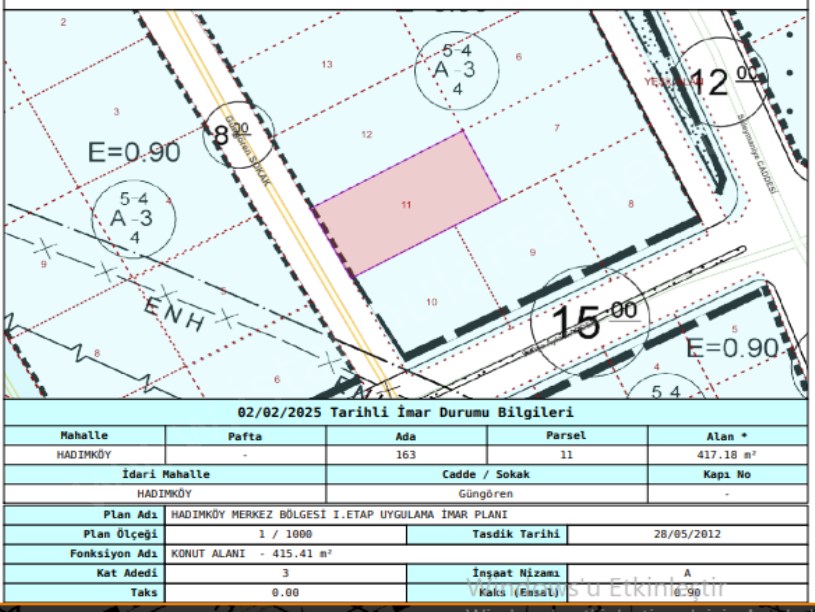Click the 12.00 road width marker
This screenshot has height=612, width=815.
717,81
